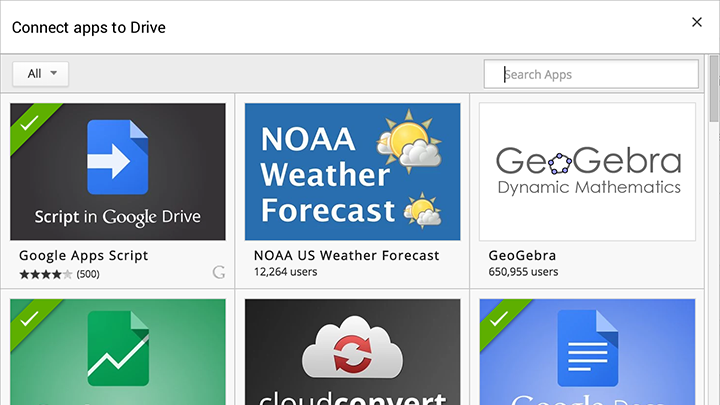Click the green checkmark on the Docs card
Screen dimensions: 720x405
(499, 319)
